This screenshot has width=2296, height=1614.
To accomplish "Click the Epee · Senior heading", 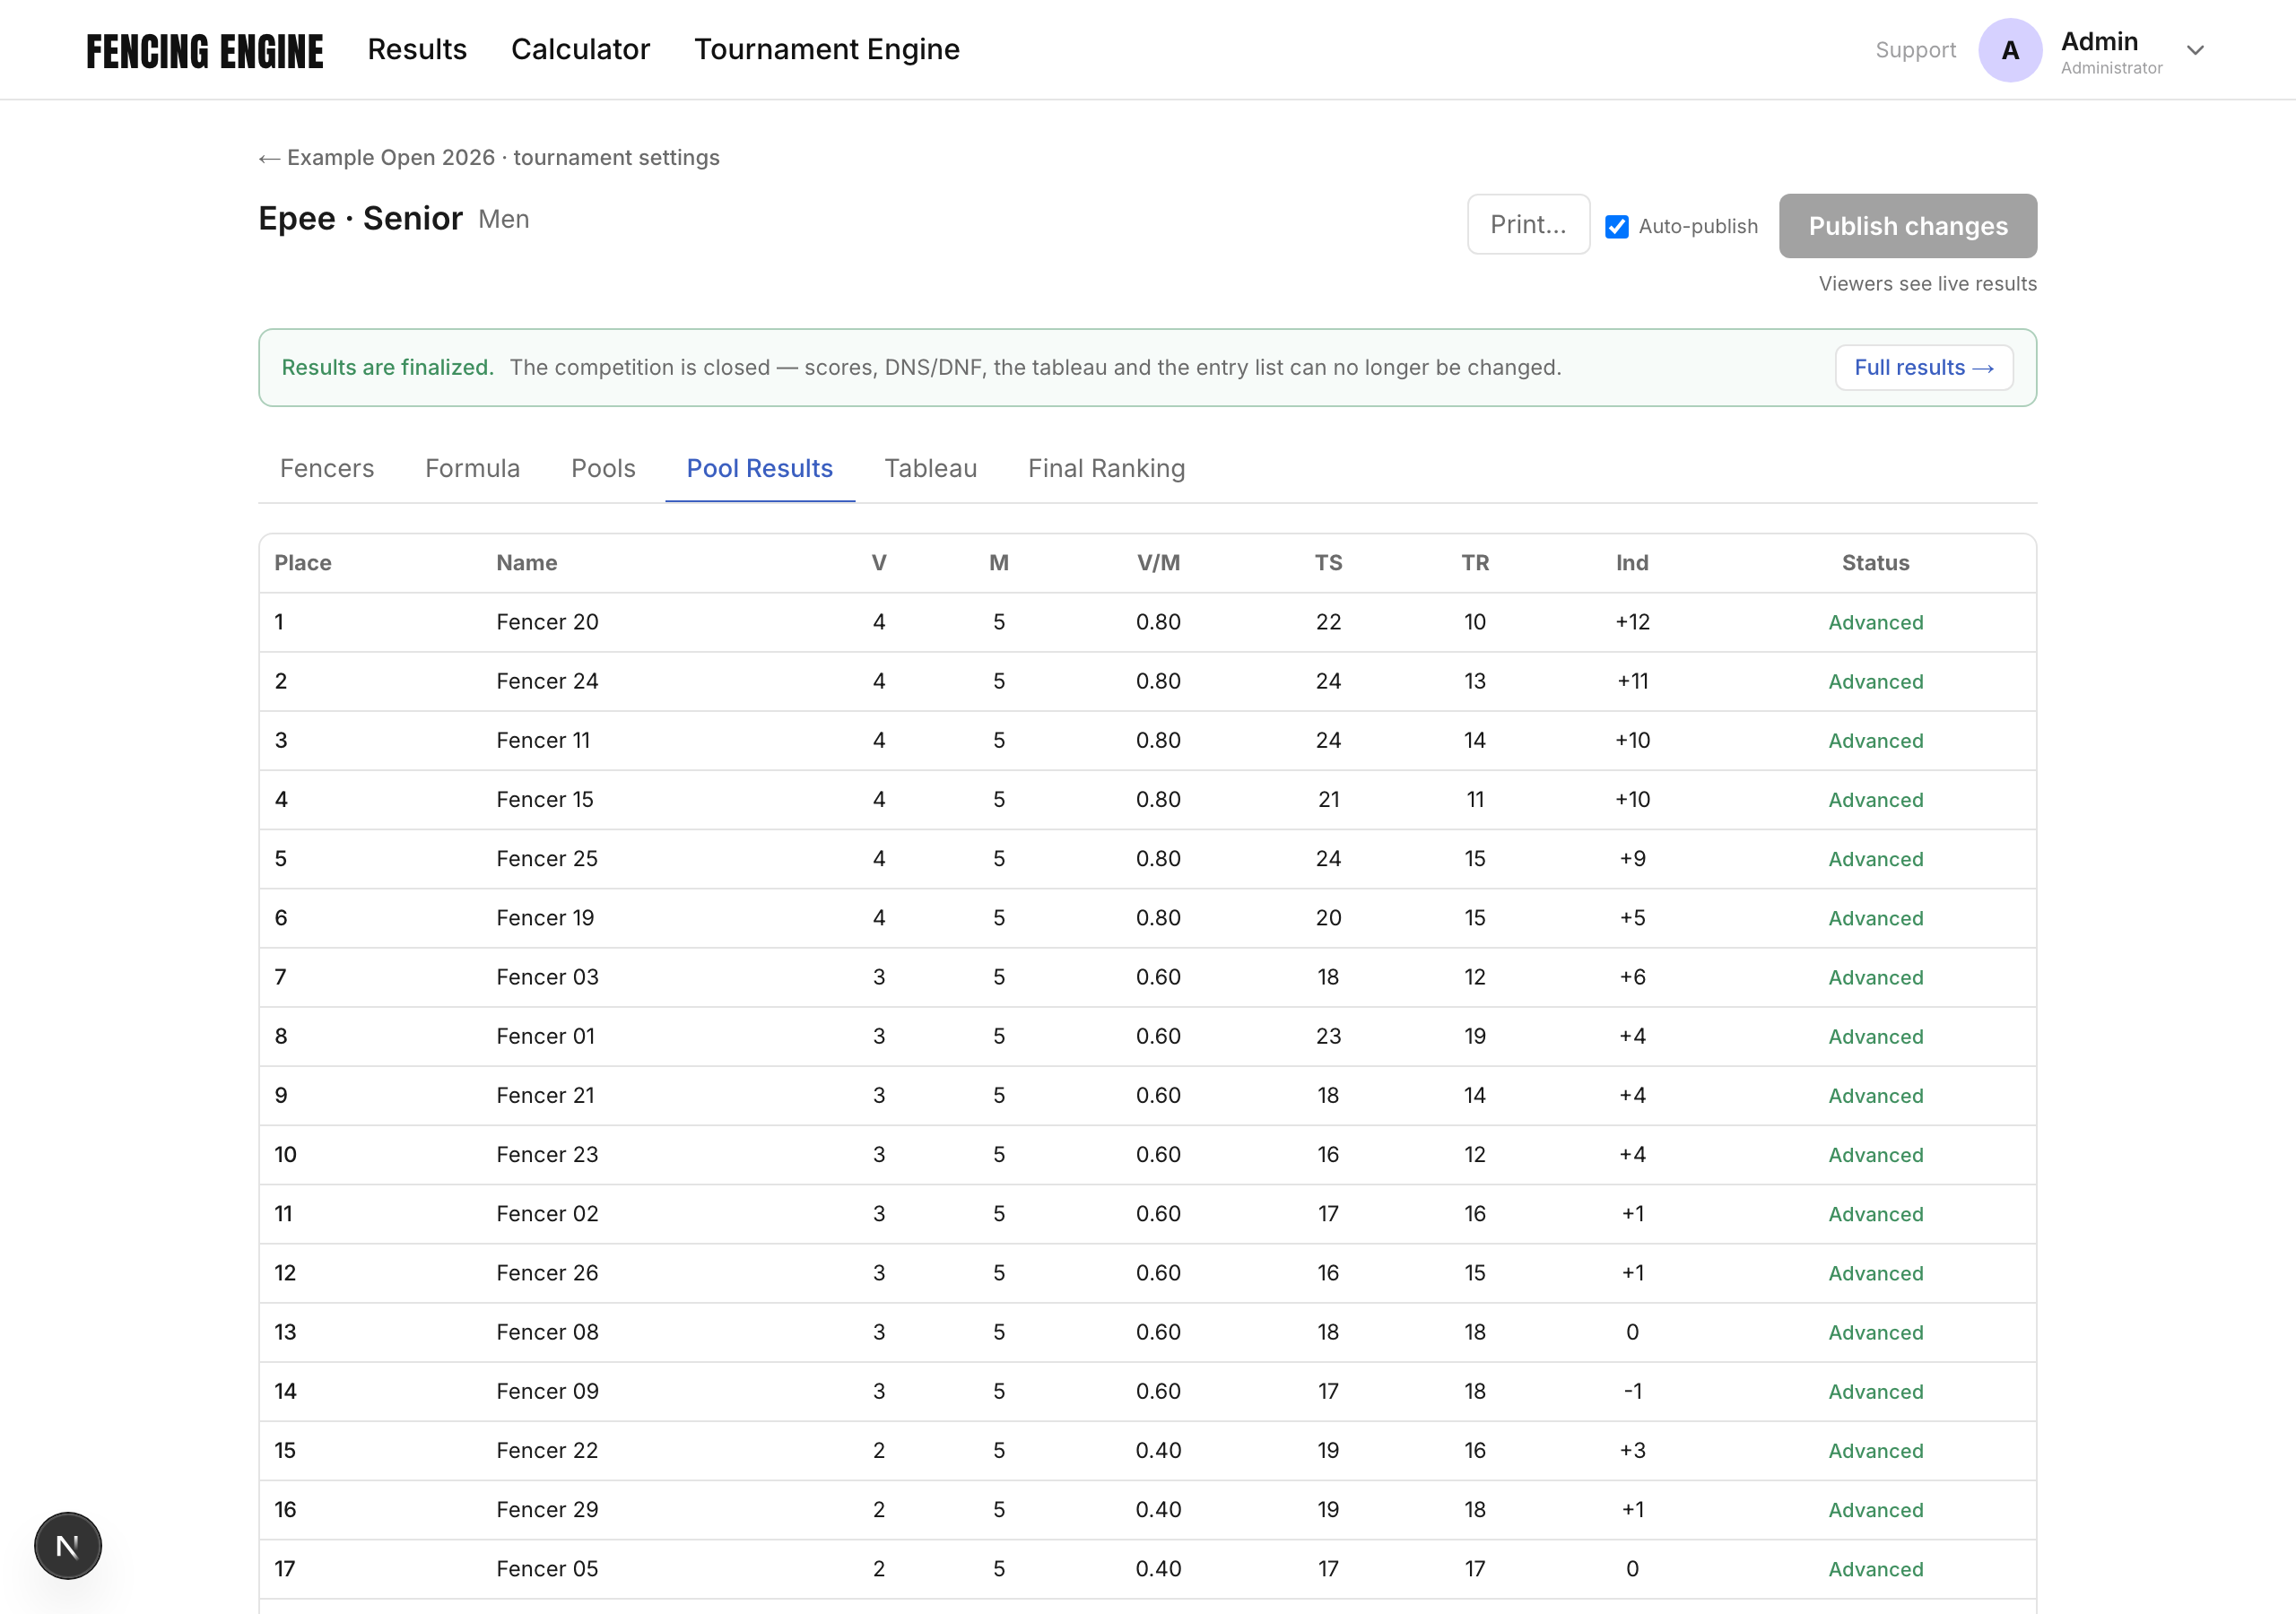I will coord(360,217).
